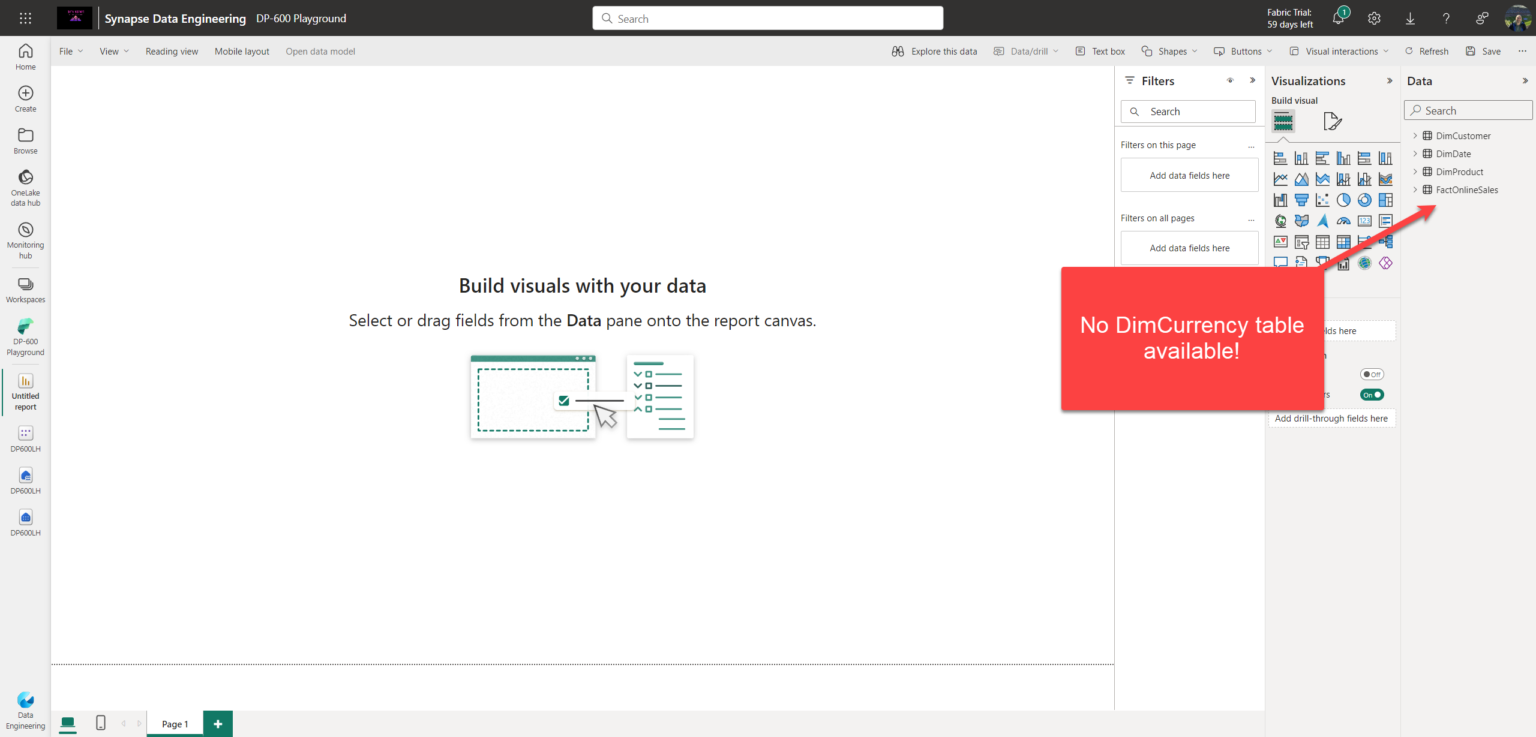This screenshot has height=737, width=1536.
Task: Turn on the Off drill-through toggle
Action: pos(1371,373)
